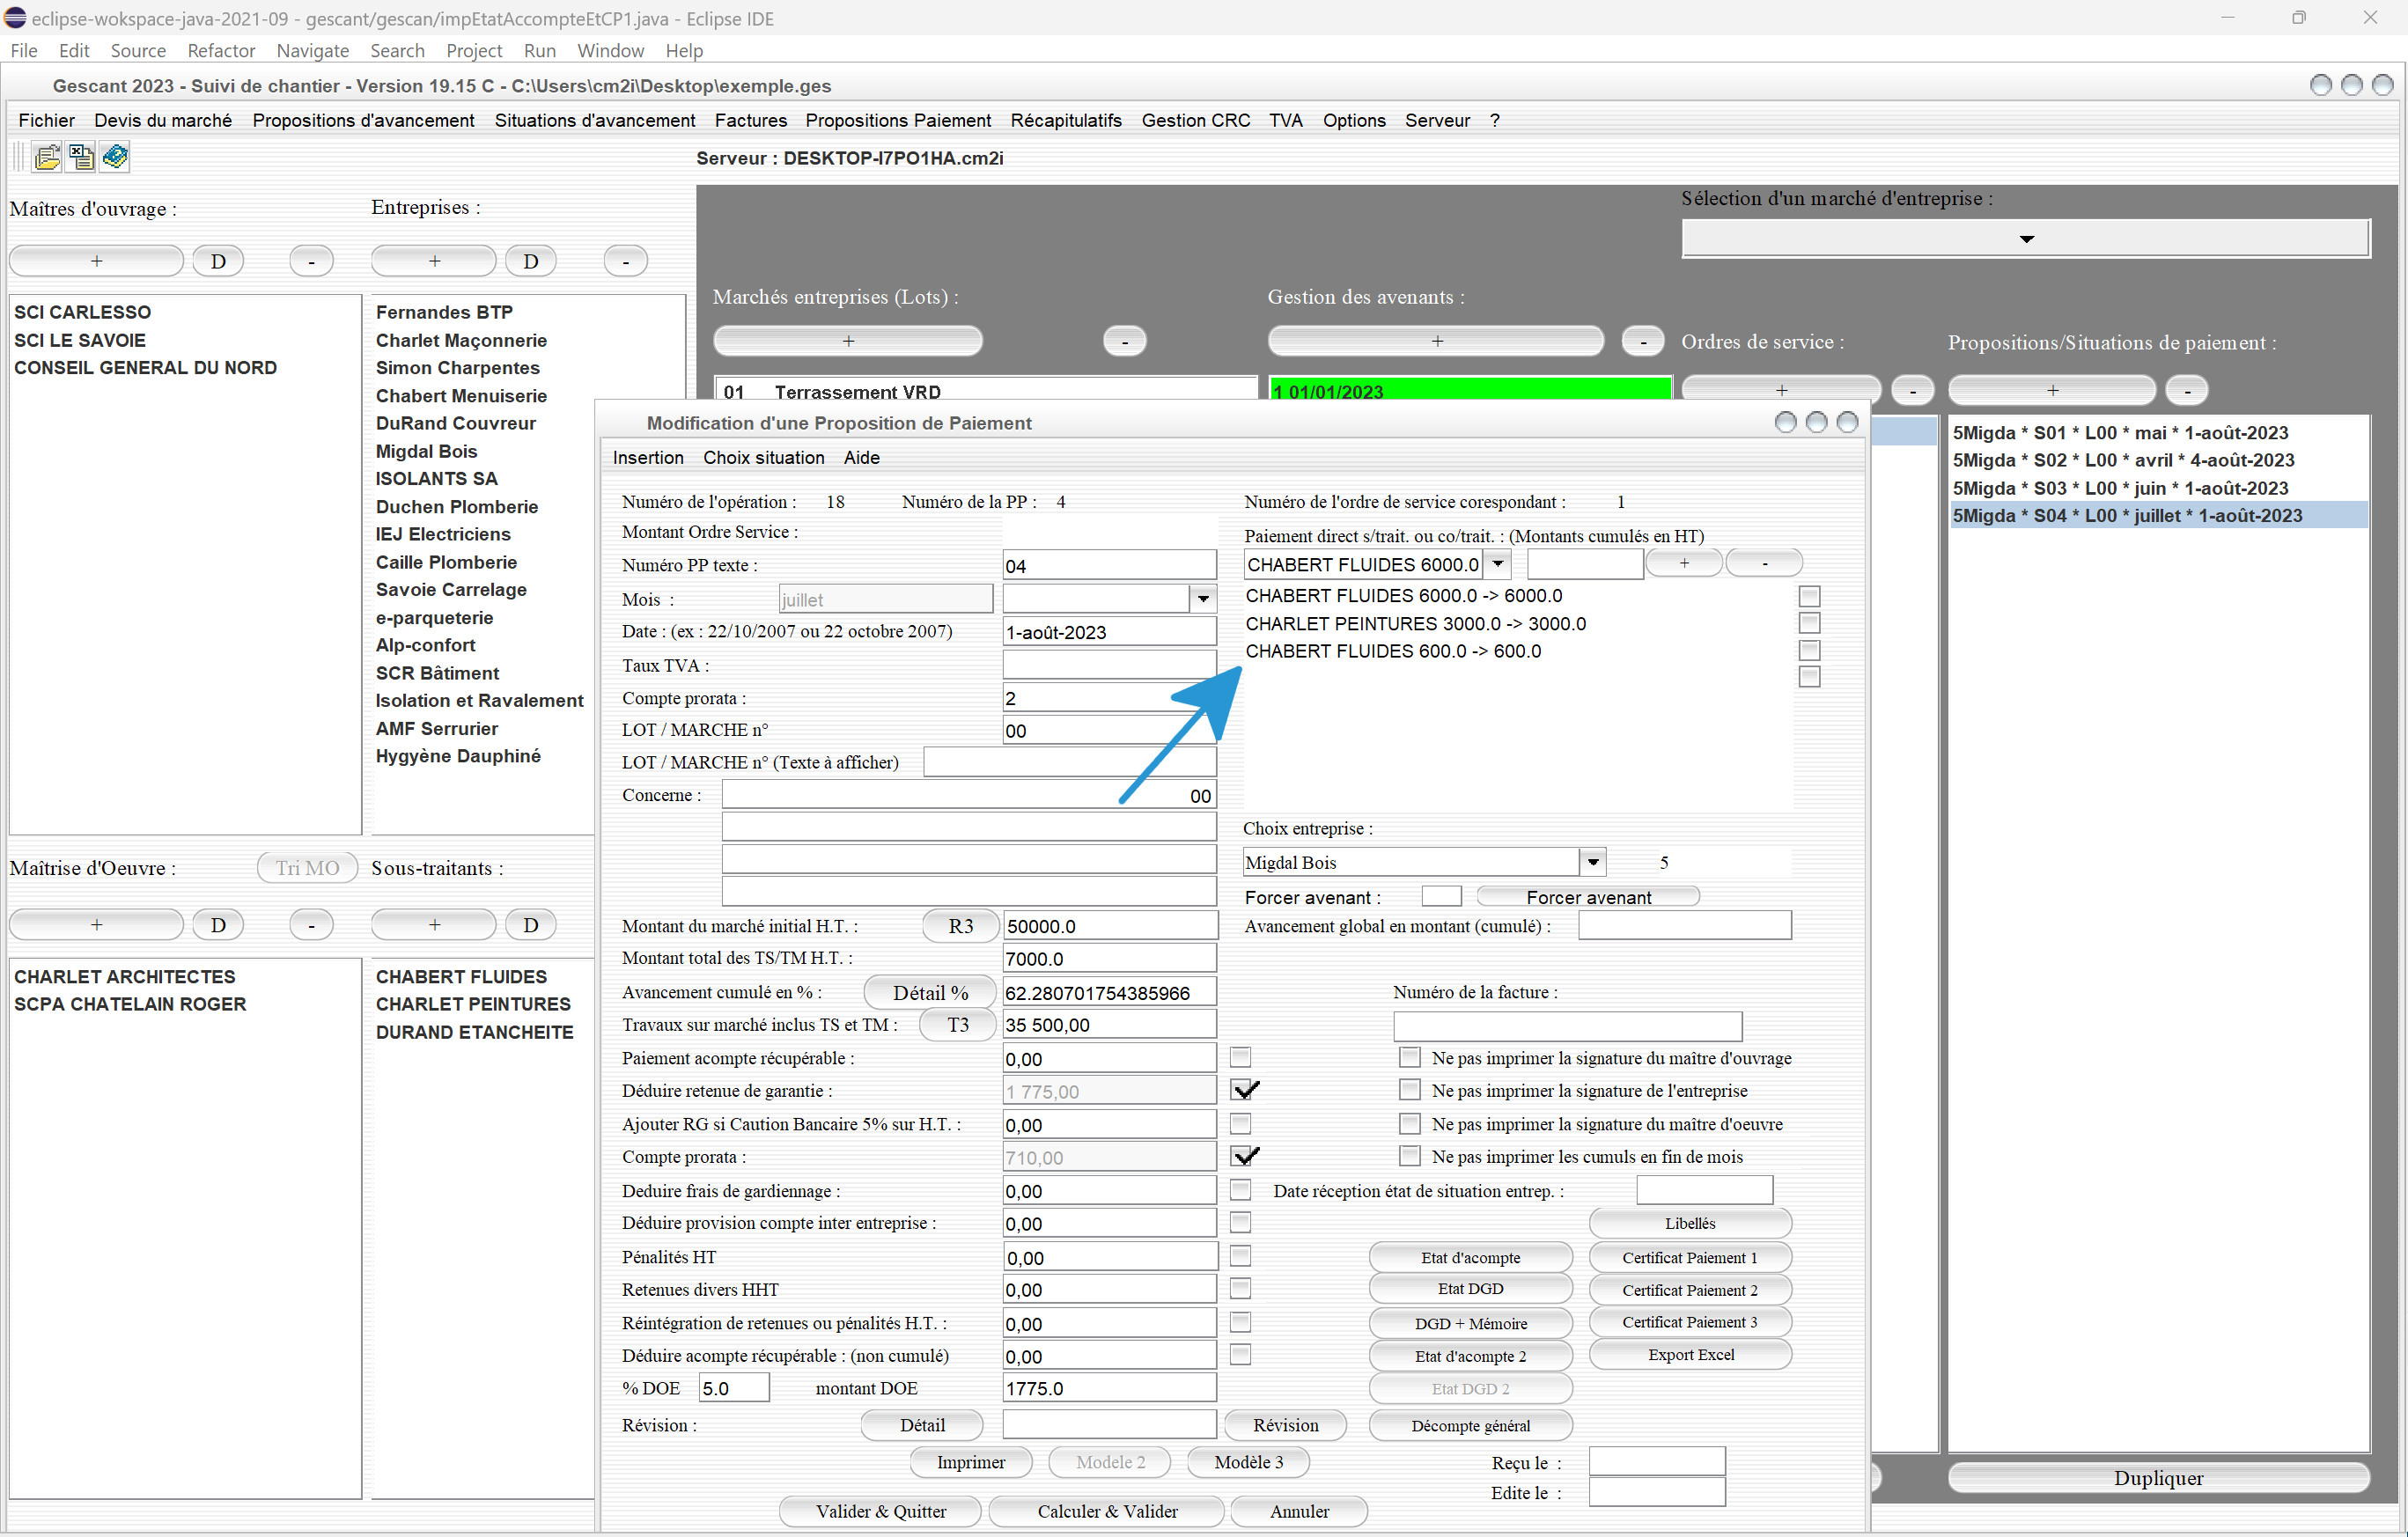This screenshot has width=2408, height=1537.
Task: Open Gestion CRC menu
Action: click(x=1196, y=120)
